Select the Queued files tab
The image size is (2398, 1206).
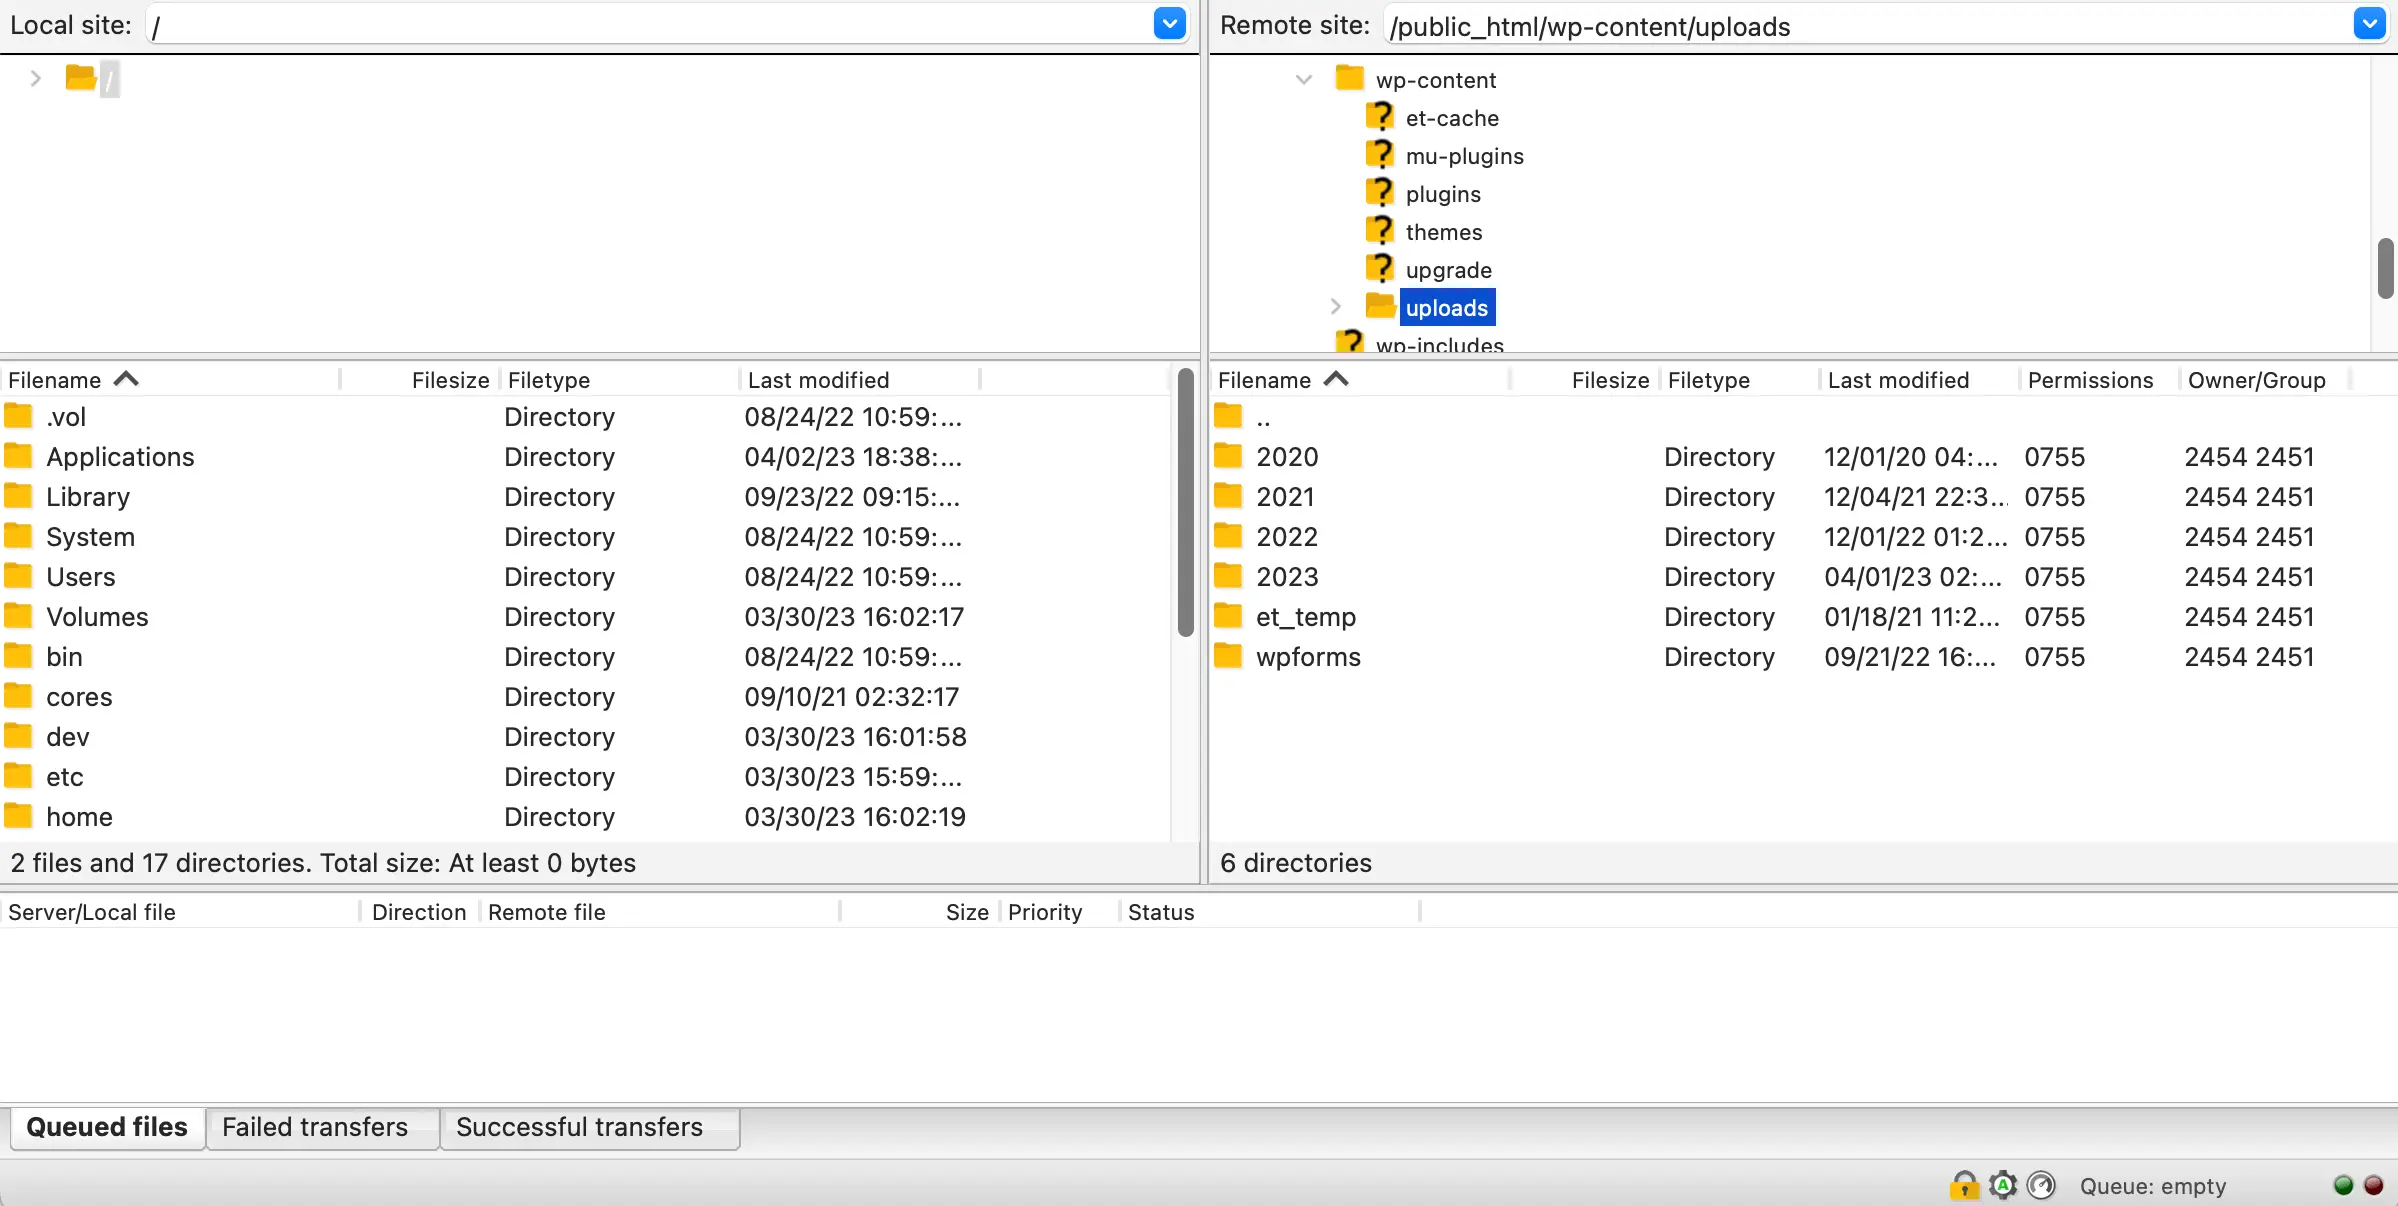coord(105,1126)
